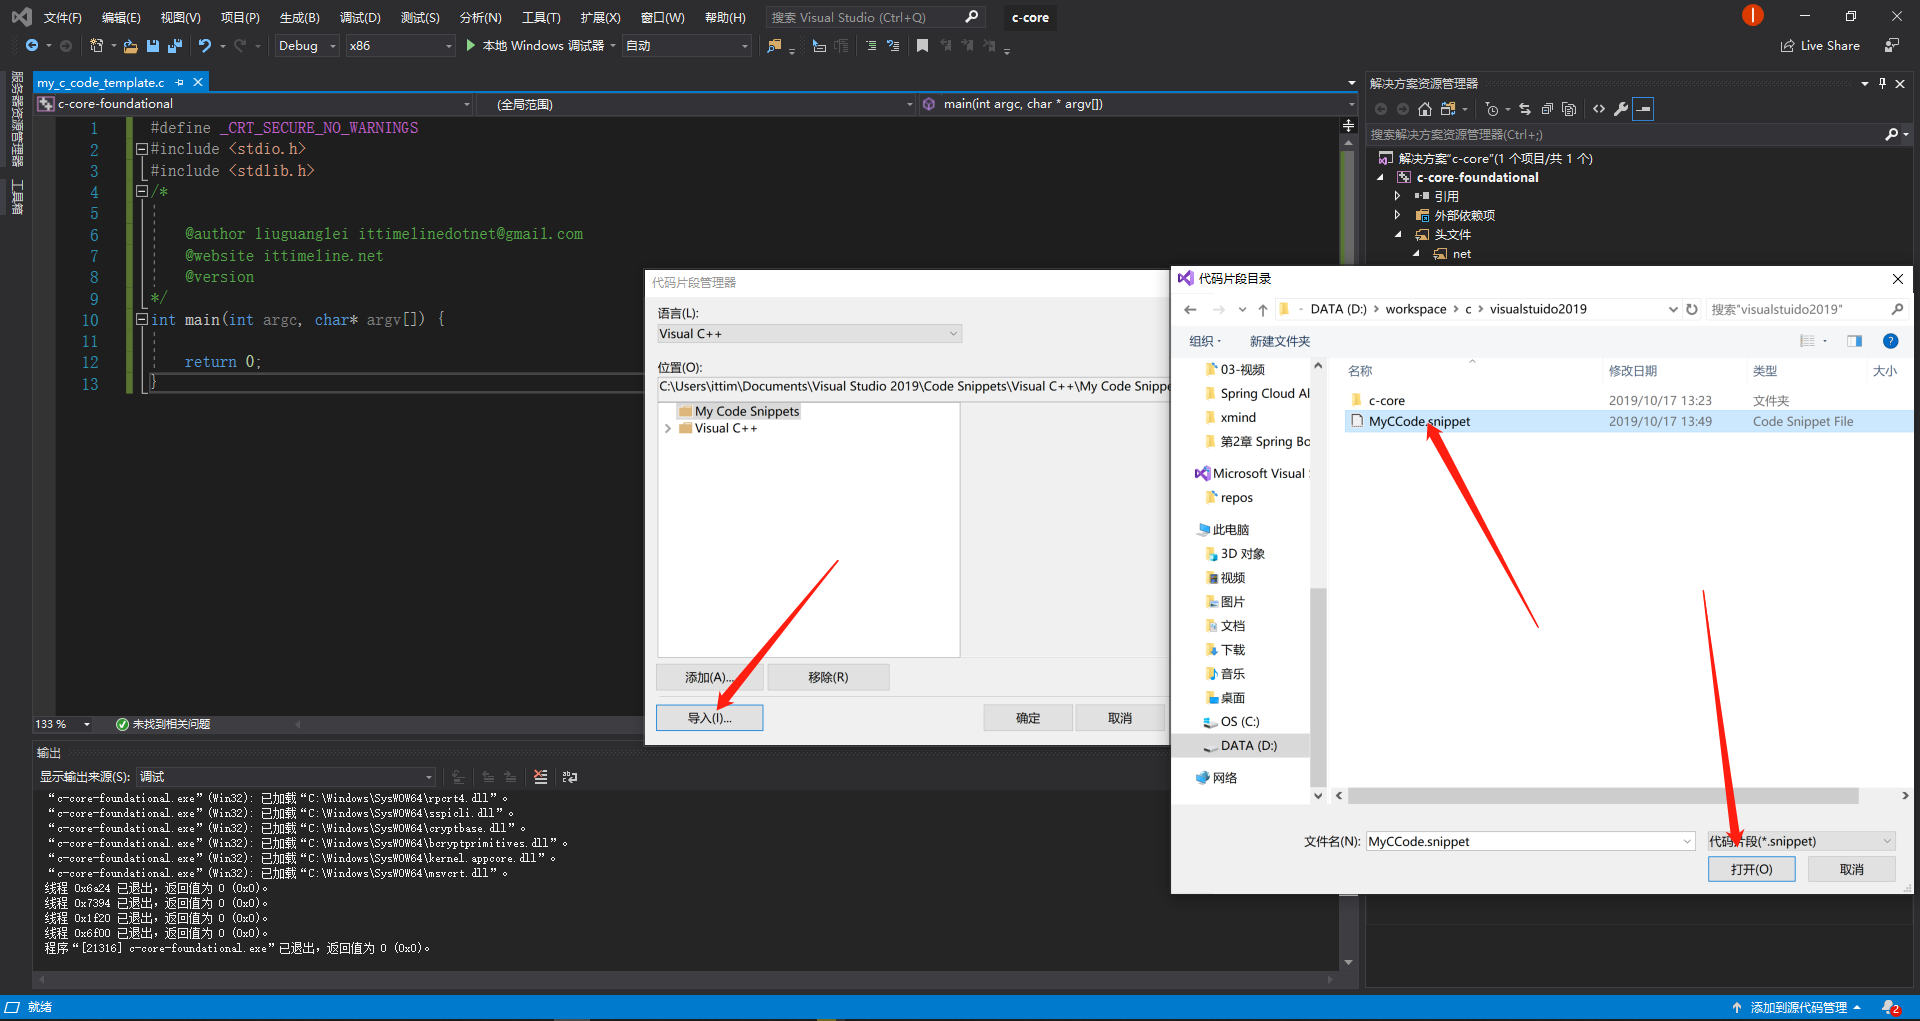Click the Refresh icon in the file dialog
Screen dimensions: 1920x1021
[x=1692, y=310]
